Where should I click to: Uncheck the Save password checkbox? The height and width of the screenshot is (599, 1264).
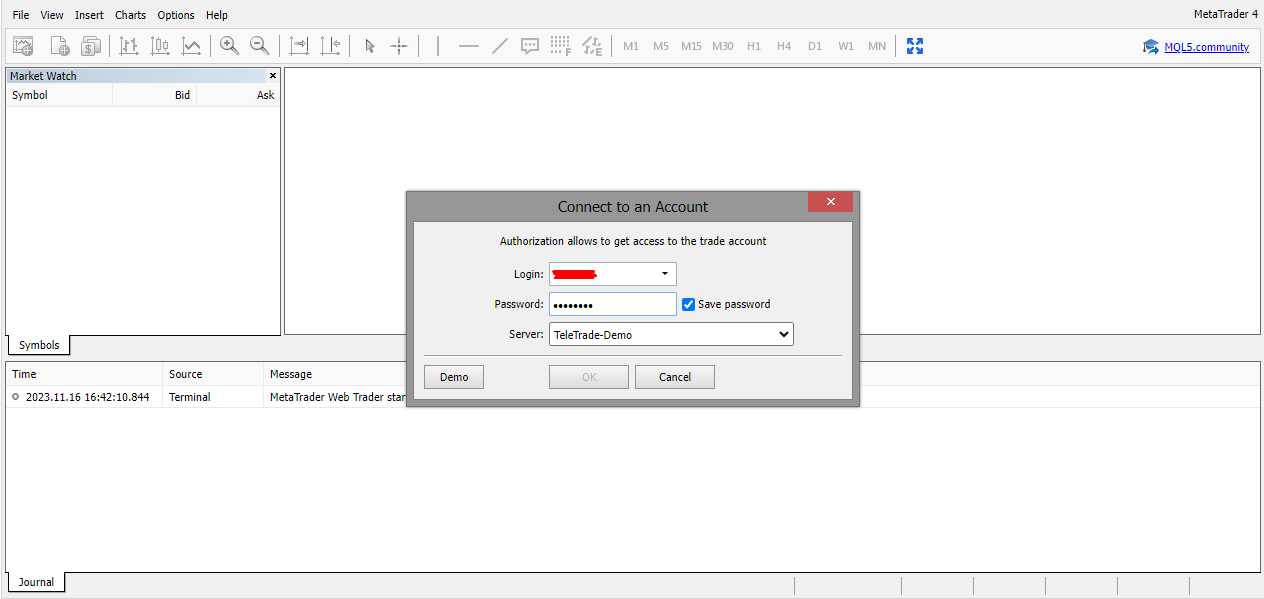pyautogui.click(x=688, y=304)
